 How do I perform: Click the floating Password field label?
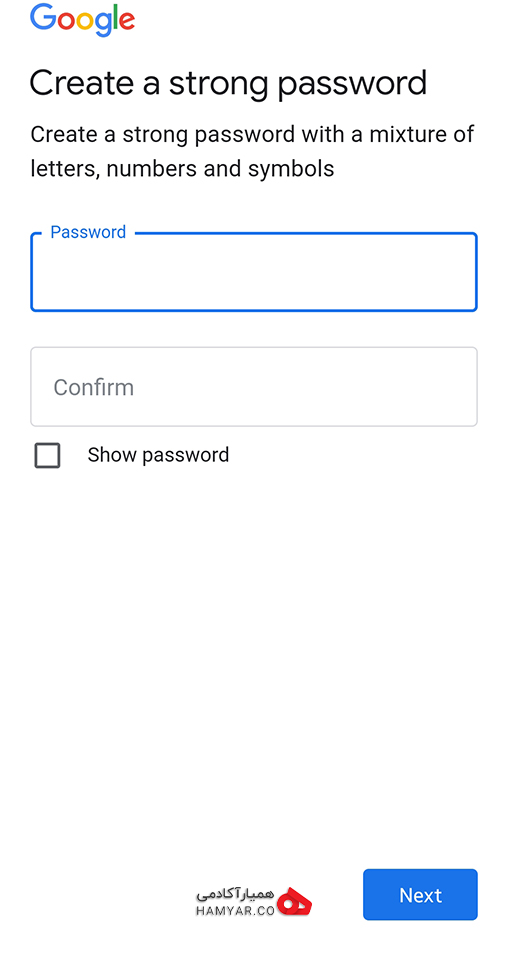[x=88, y=232]
